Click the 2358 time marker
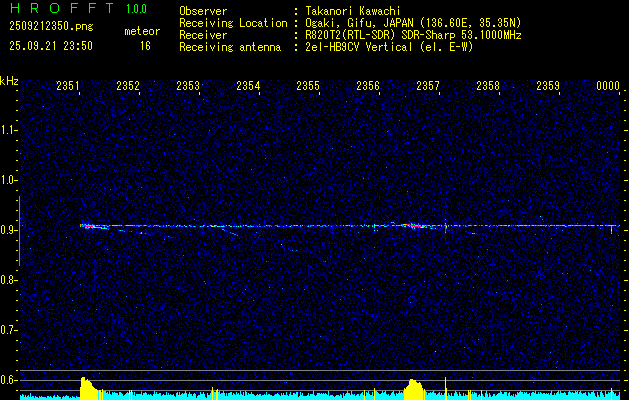This screenshot has width=629, height=400. (488, 86)
